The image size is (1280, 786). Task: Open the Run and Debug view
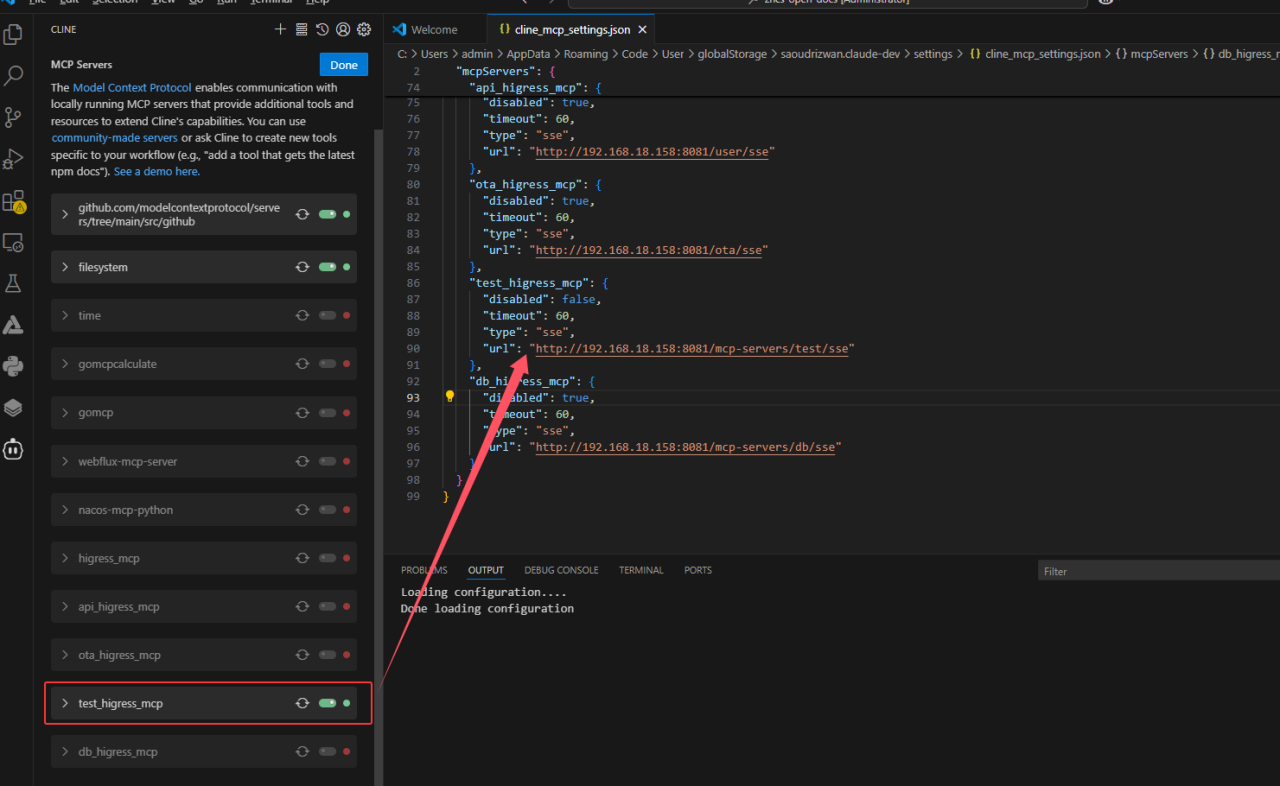(14, 159)
